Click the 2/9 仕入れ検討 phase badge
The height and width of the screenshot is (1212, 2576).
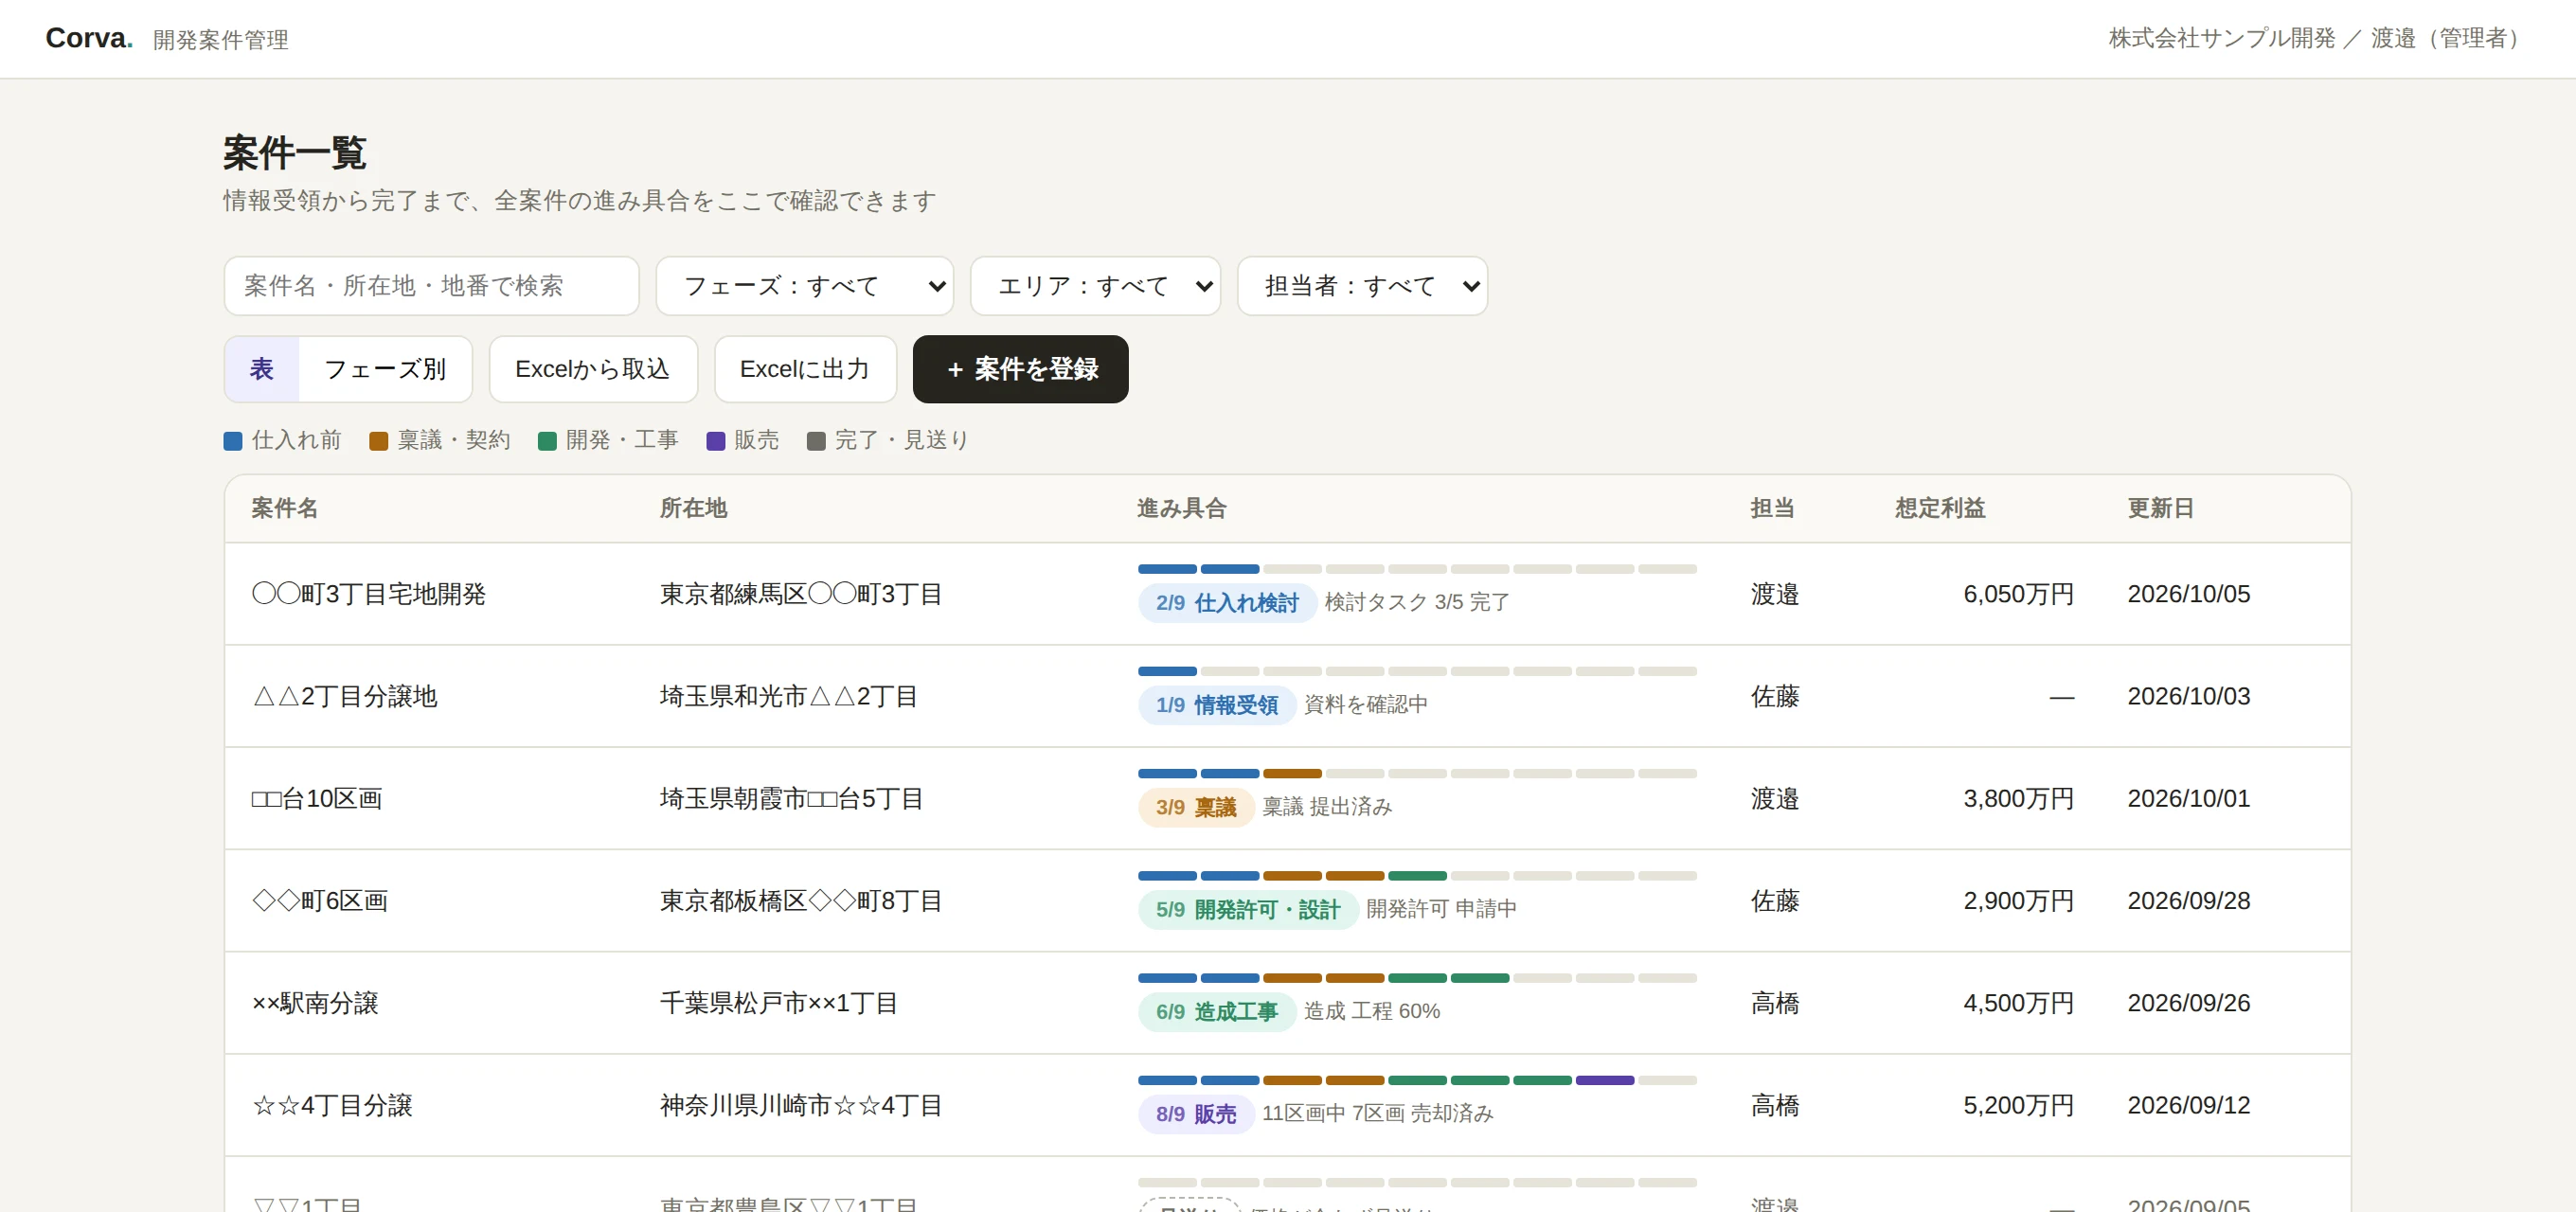coord(1227,603)
